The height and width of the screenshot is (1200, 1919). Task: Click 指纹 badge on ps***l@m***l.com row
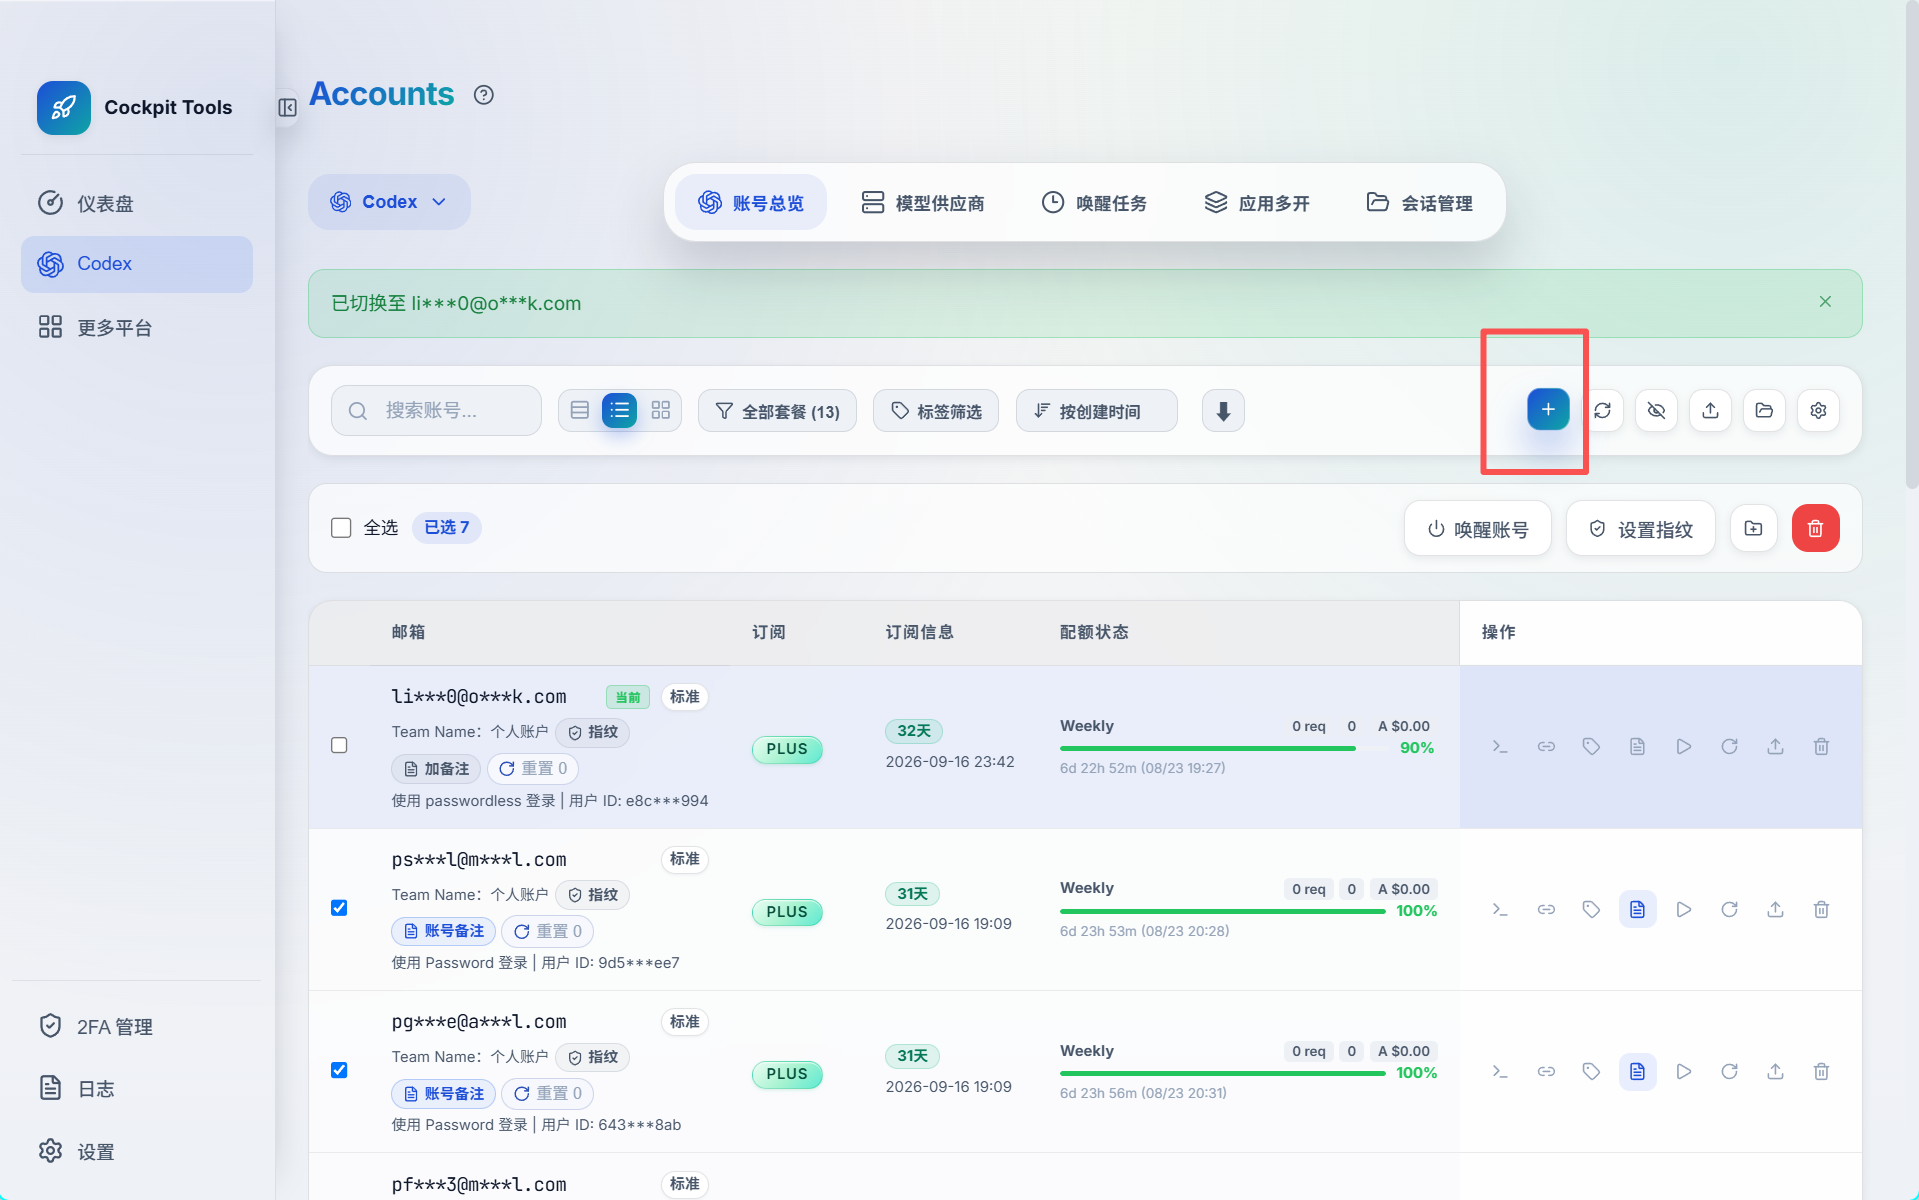click(593, 895)
